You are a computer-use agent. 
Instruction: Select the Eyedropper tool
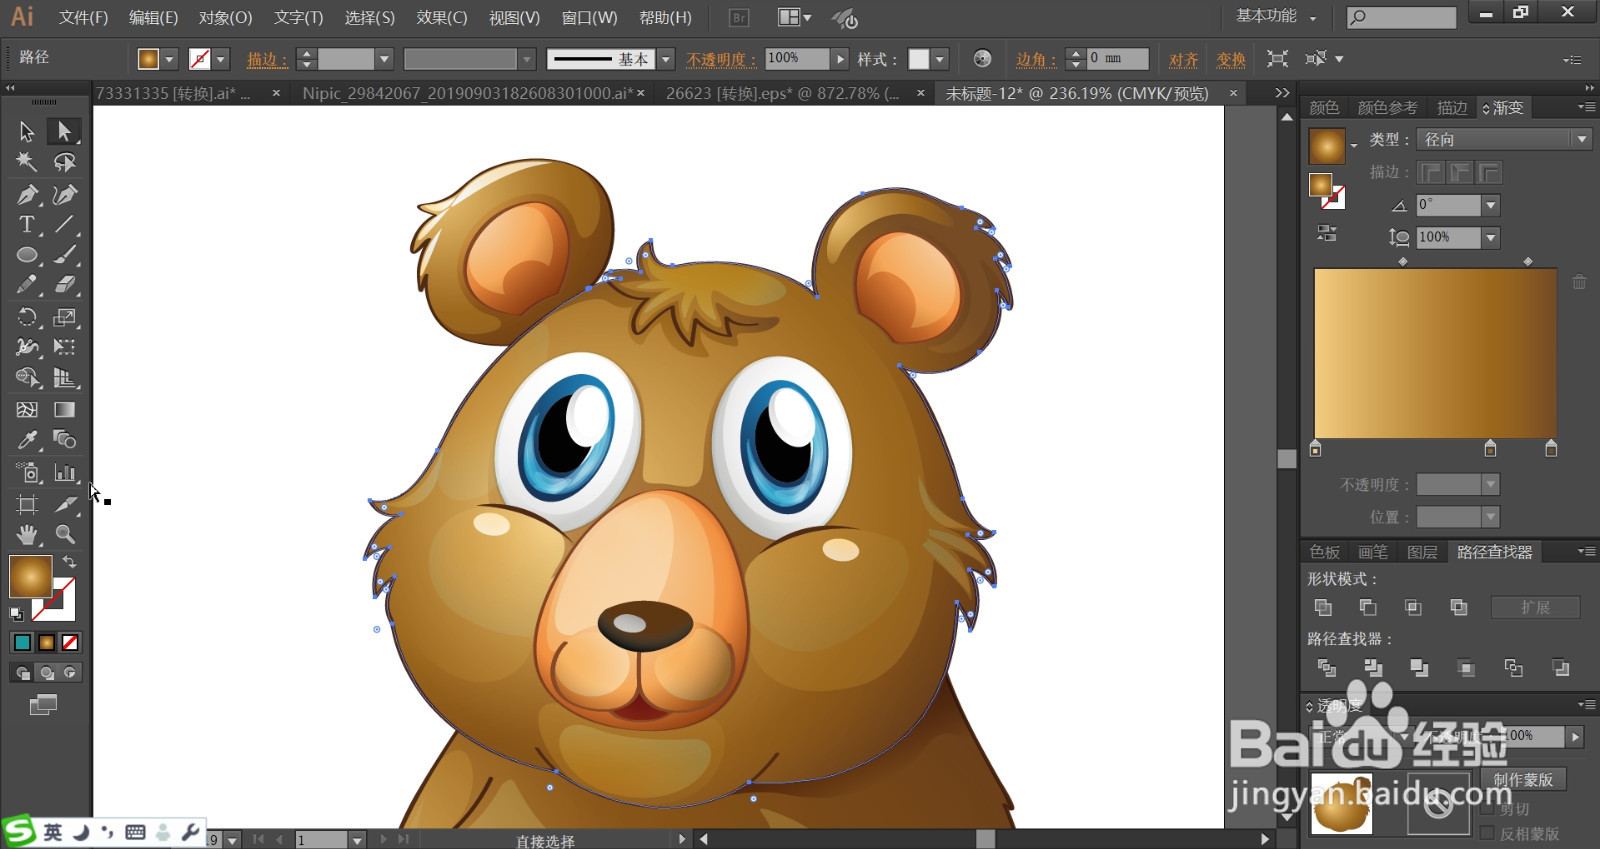coord(27,440)
